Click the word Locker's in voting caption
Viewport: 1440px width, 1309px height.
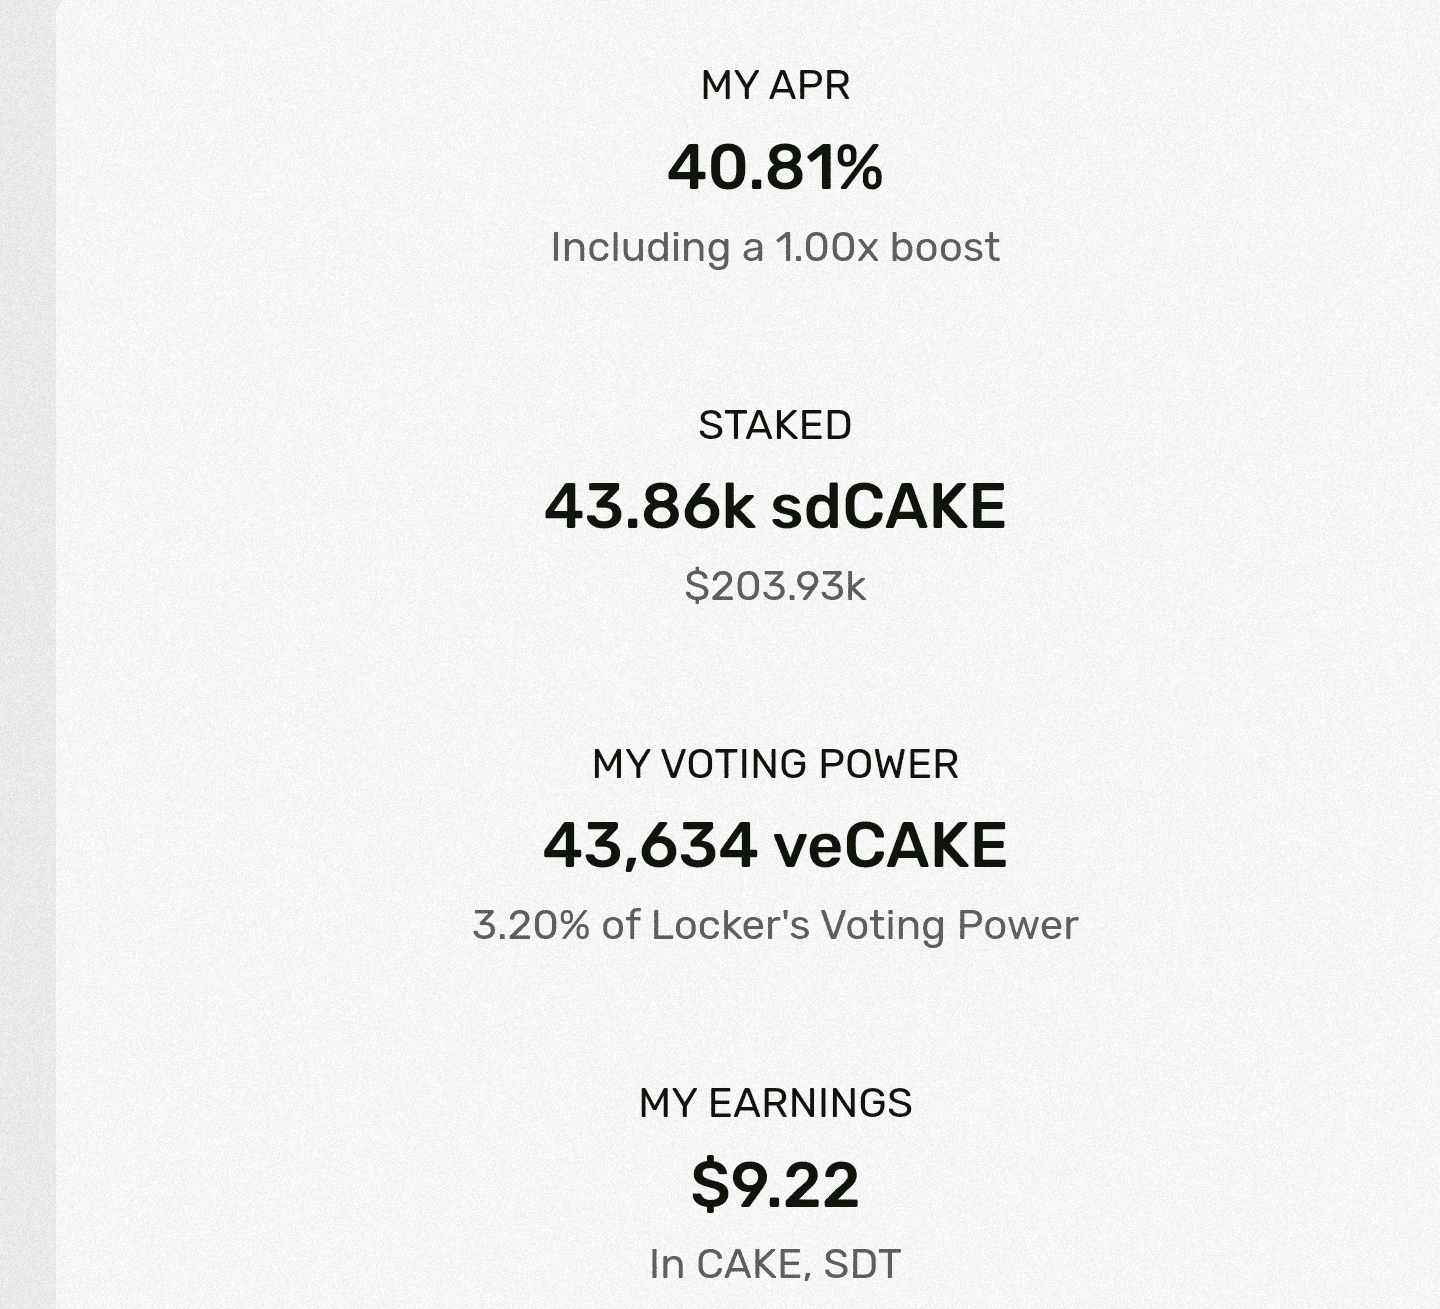[x=730, y=925]
